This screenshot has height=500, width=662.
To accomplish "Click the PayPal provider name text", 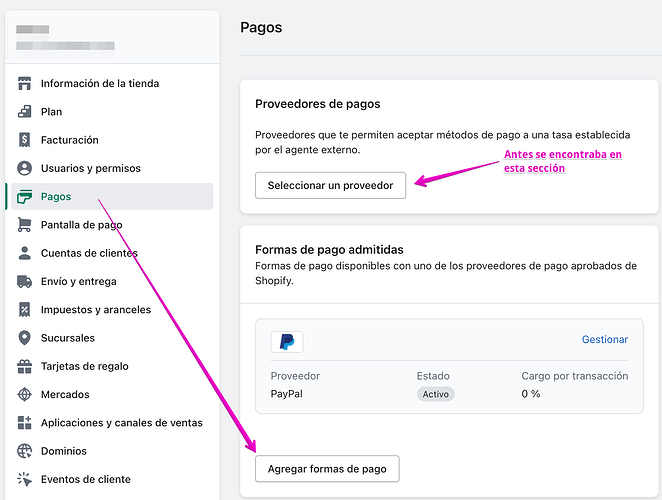I will 287,394.
